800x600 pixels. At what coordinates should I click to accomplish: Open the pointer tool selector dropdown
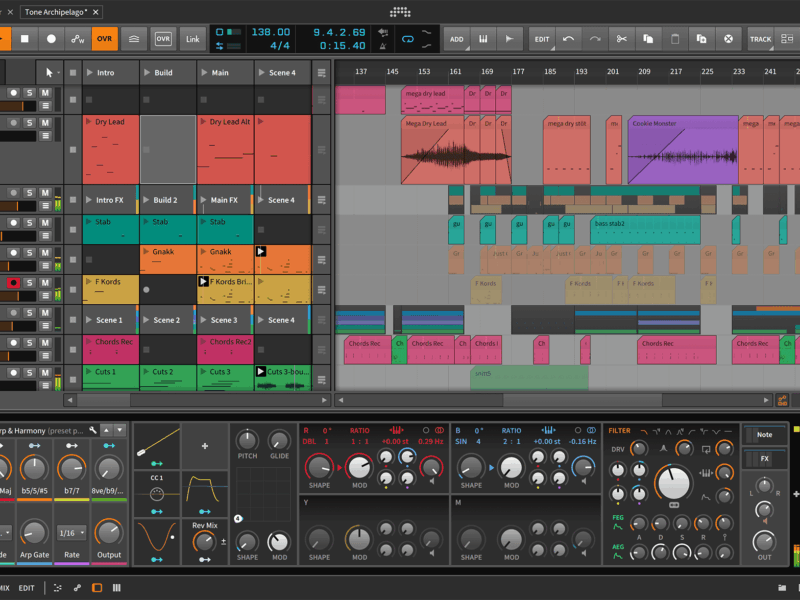(x=51, y=72)
